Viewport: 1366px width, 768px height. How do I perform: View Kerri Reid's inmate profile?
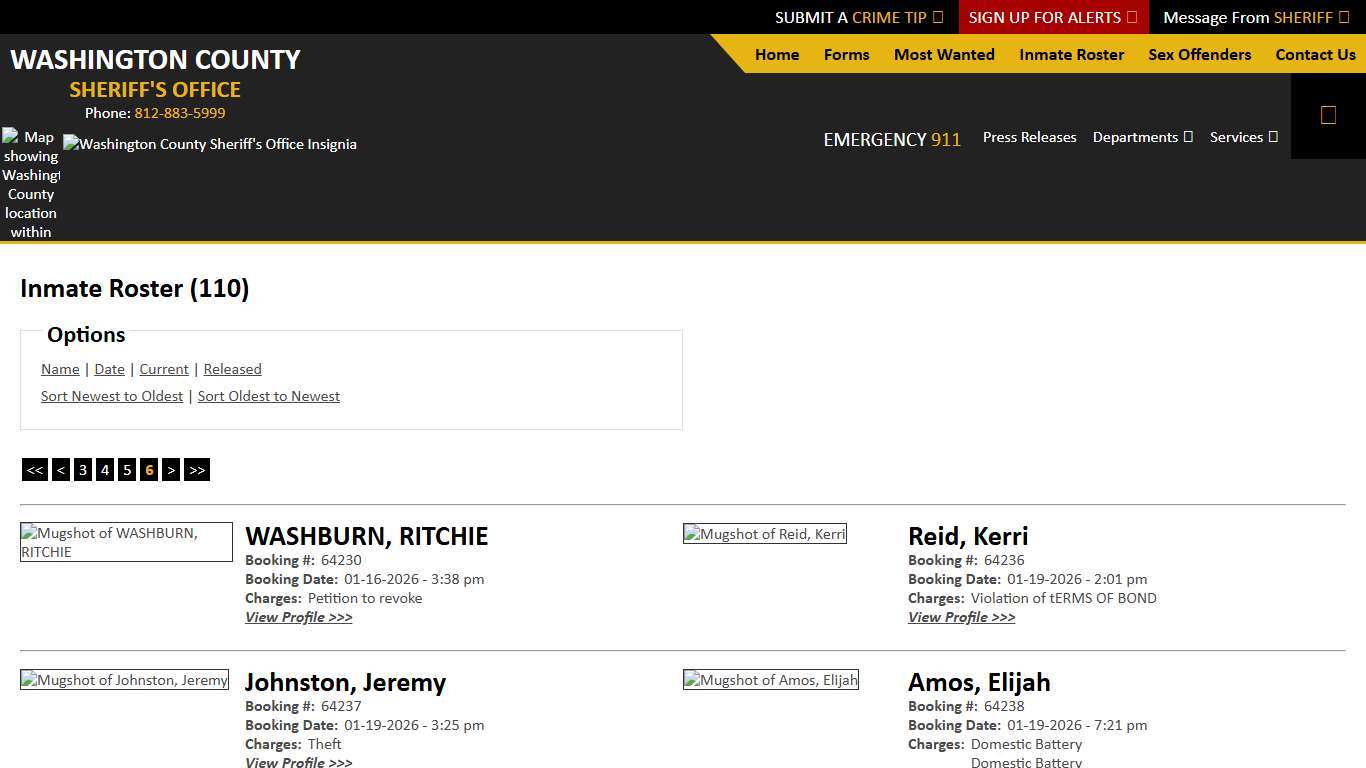[961, 617]
